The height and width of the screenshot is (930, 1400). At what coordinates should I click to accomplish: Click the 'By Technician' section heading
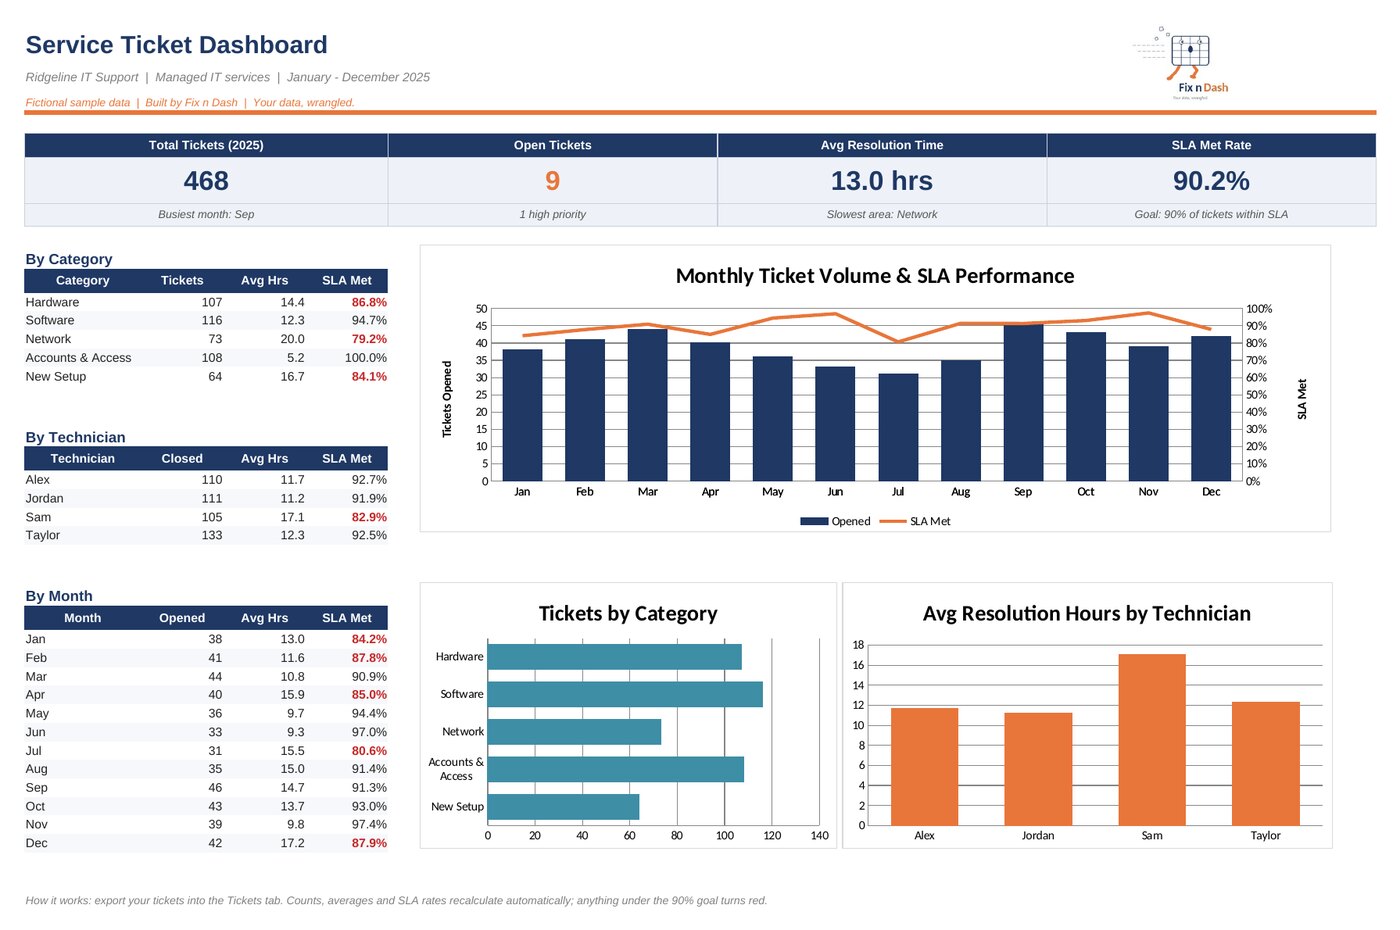75,437
